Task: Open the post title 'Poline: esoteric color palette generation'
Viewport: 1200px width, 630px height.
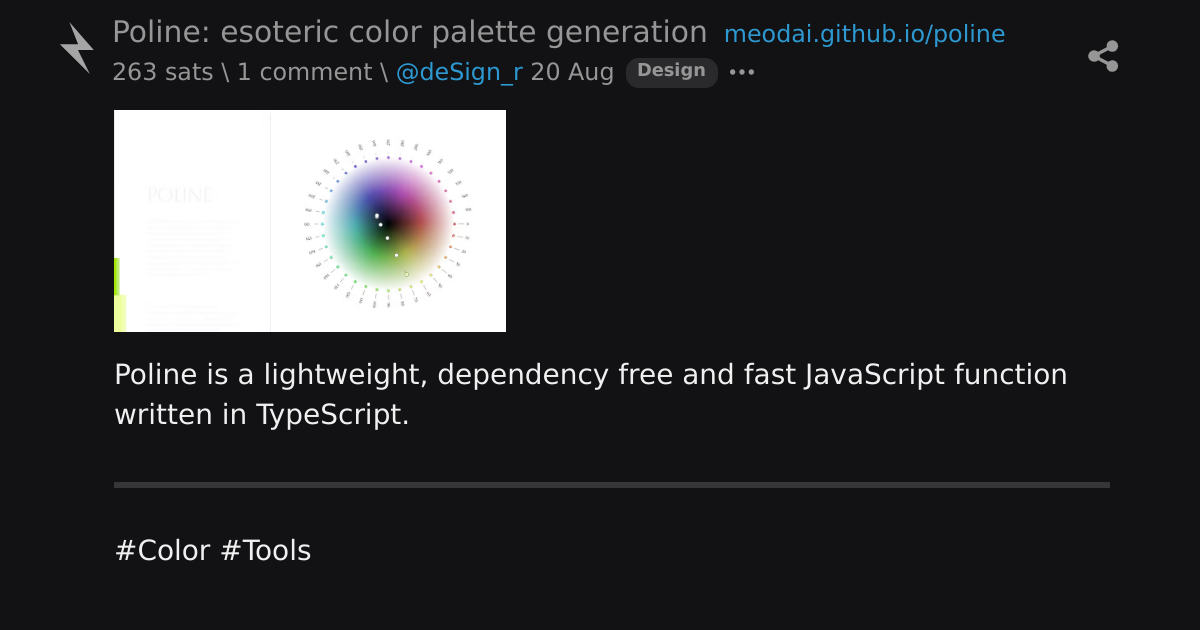Action: click(x=409, y=32)
